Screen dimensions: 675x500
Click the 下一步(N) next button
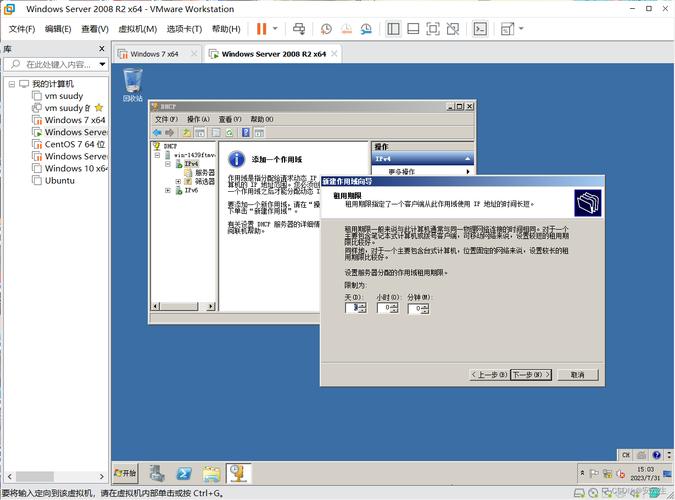click(531, 375)
